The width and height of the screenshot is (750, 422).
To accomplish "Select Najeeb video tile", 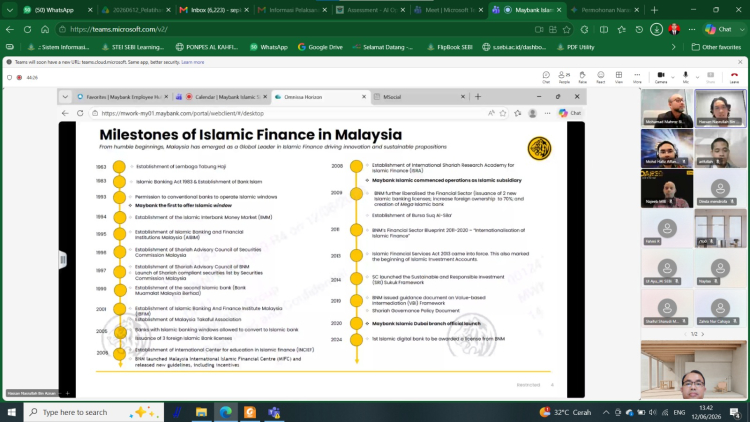I will (x=667, y=189).
